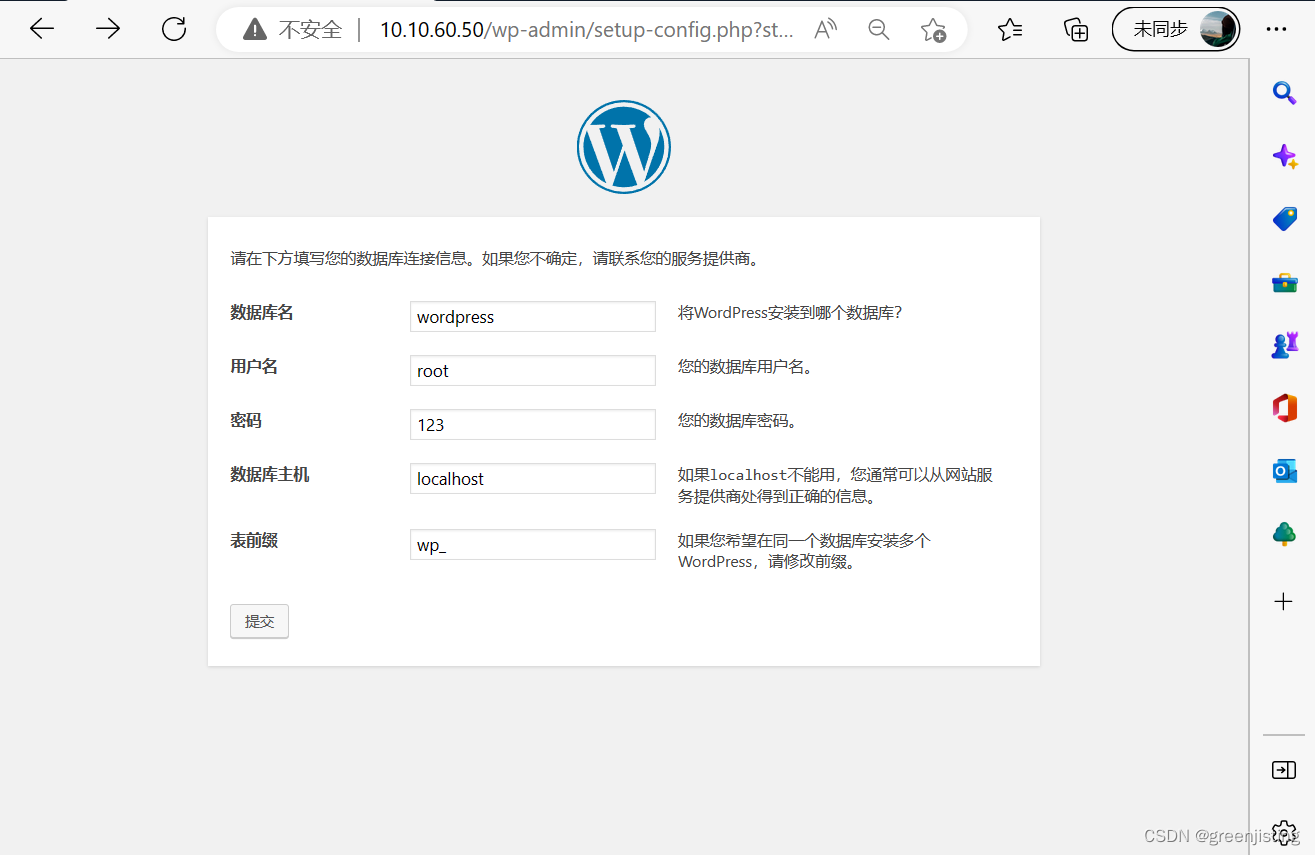Image resolution: width=1315 pixels, height=855 pixels.
Task: Click the 数据库名 label
Action: pos(262,313)
